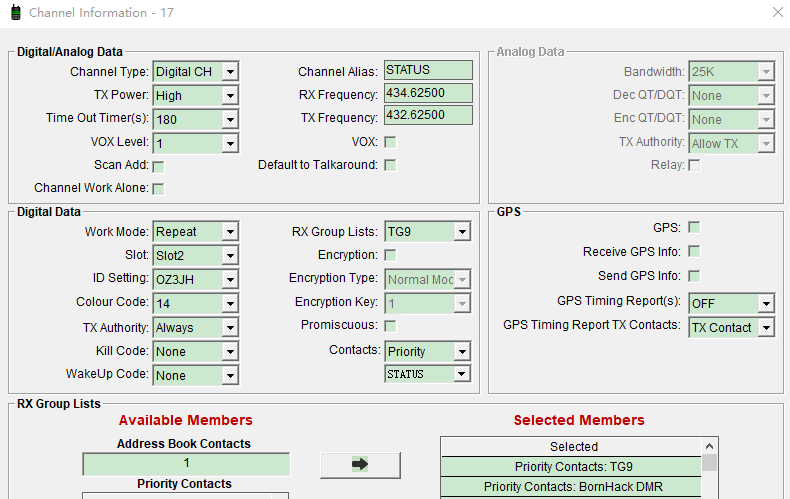This screenshot has width=790, height=499.
Task: Click the right arrow add-member button
Action: [360, 465]
